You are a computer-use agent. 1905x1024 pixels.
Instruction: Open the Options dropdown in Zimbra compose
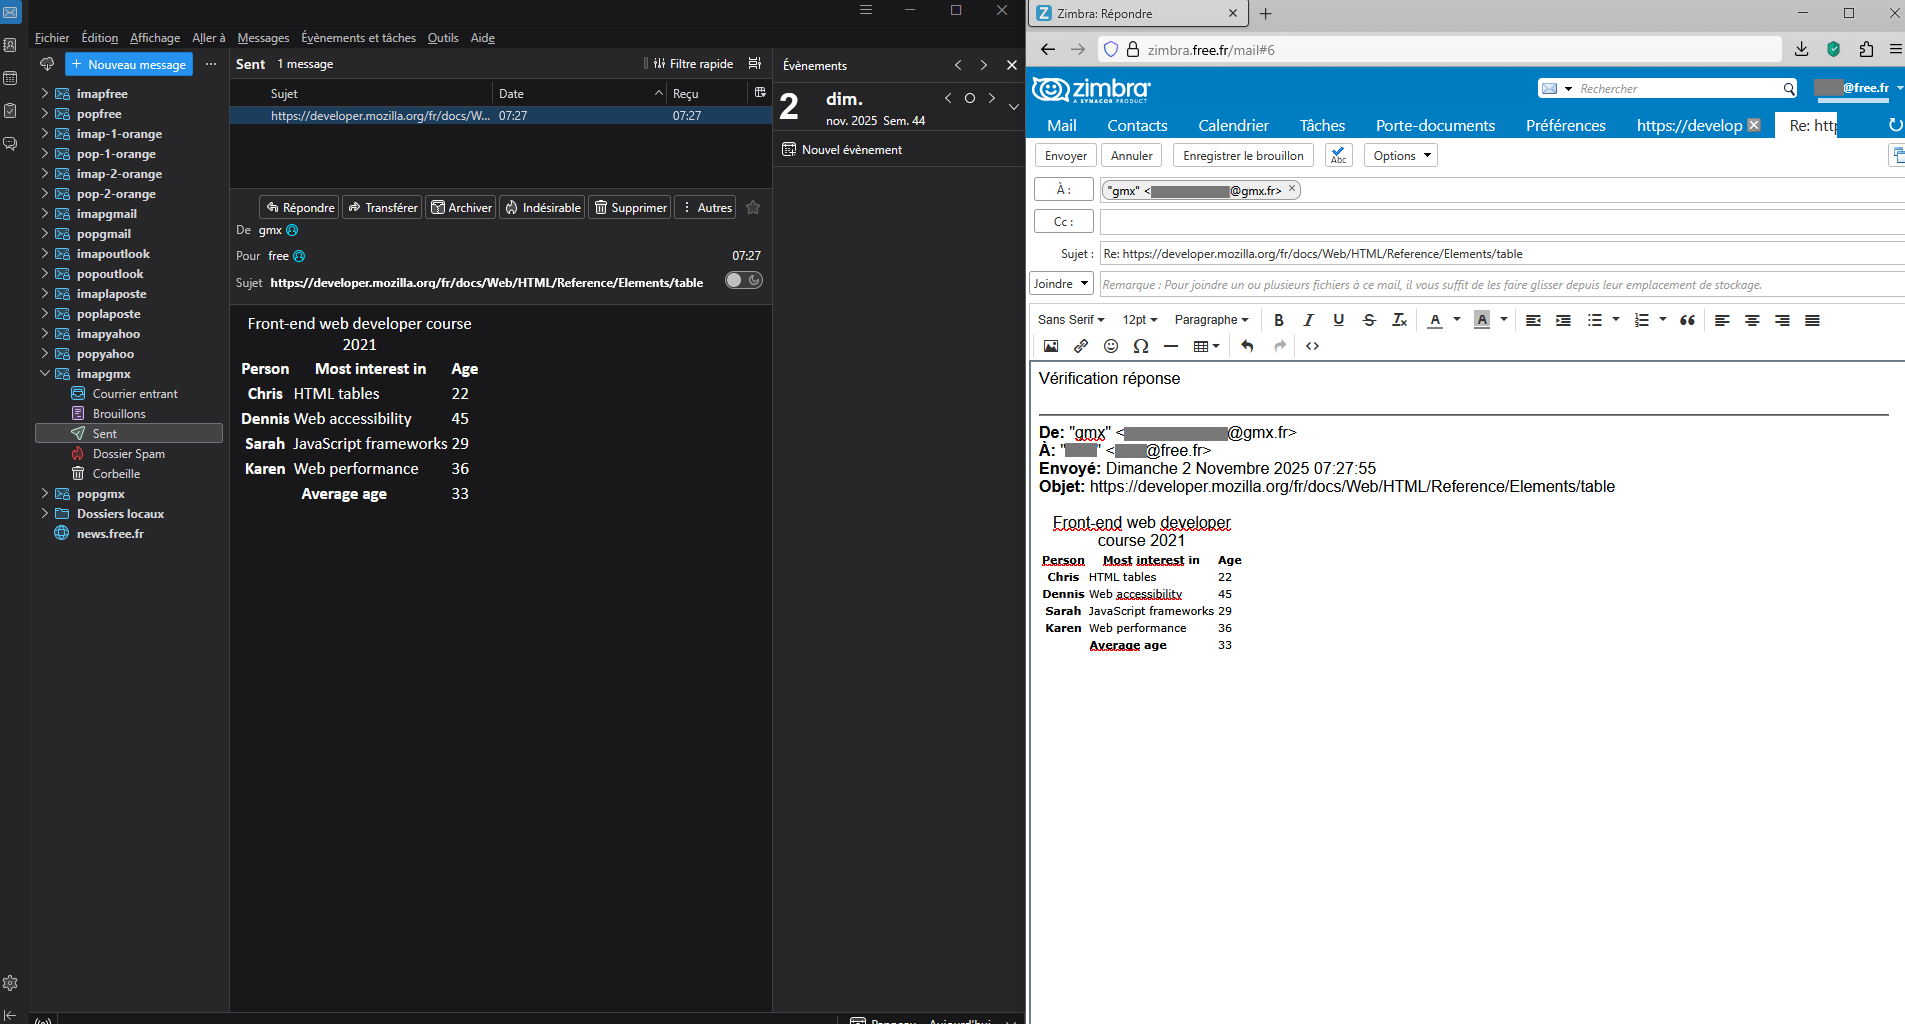[x=1400, y=156]
